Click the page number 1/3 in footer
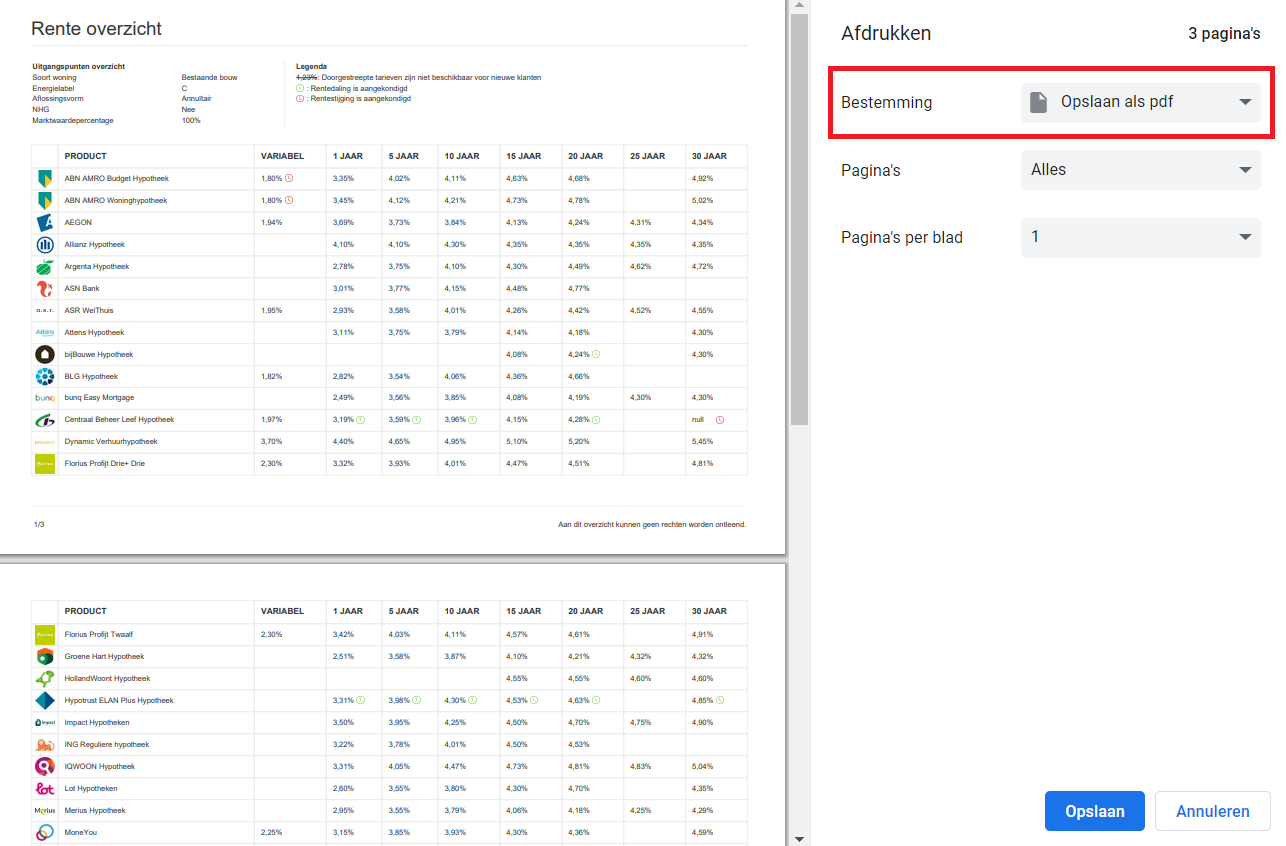Viewport: 1286px width, 846px height. [x=39, y=524]
